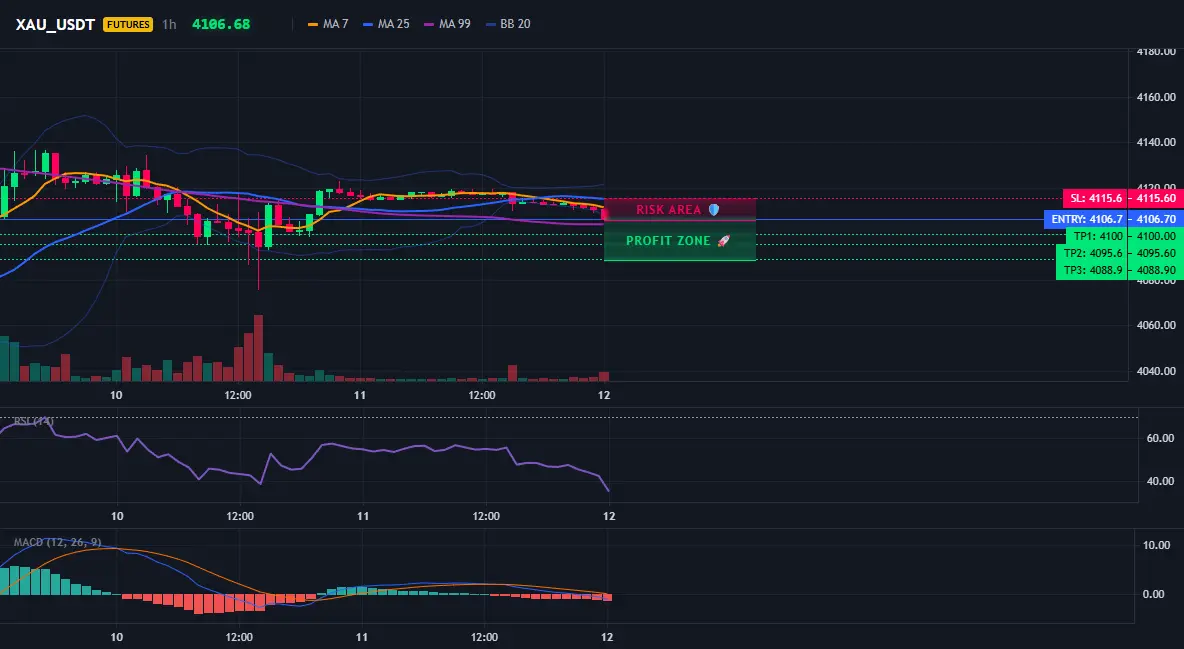Click the 60.00 value on RSI axis

tap(1159, 438)
